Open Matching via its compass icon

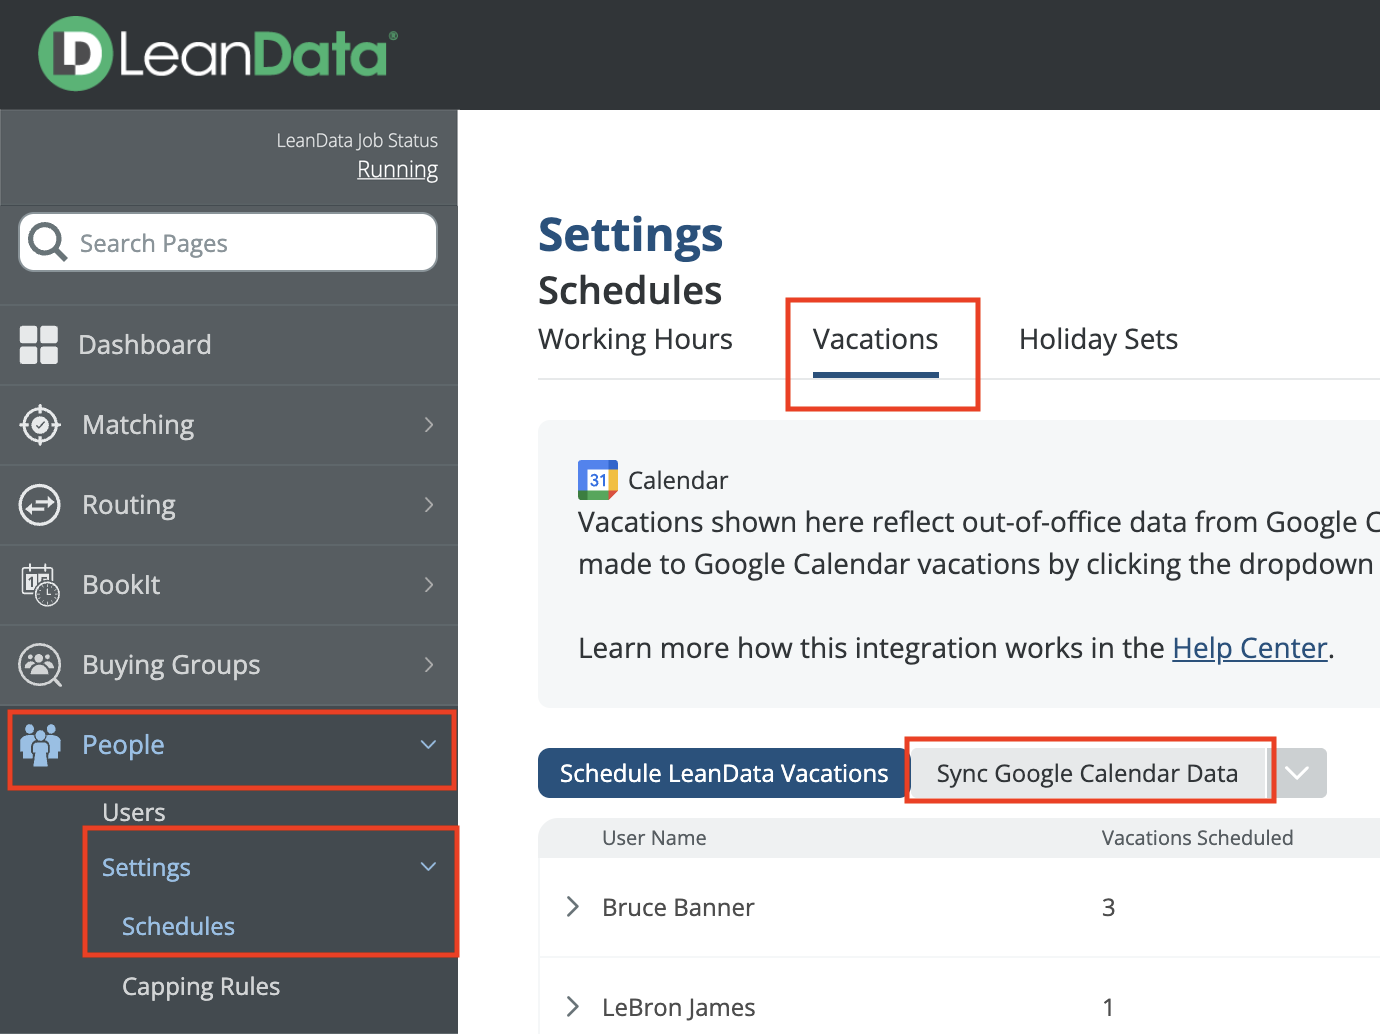[x=39, y=425]
